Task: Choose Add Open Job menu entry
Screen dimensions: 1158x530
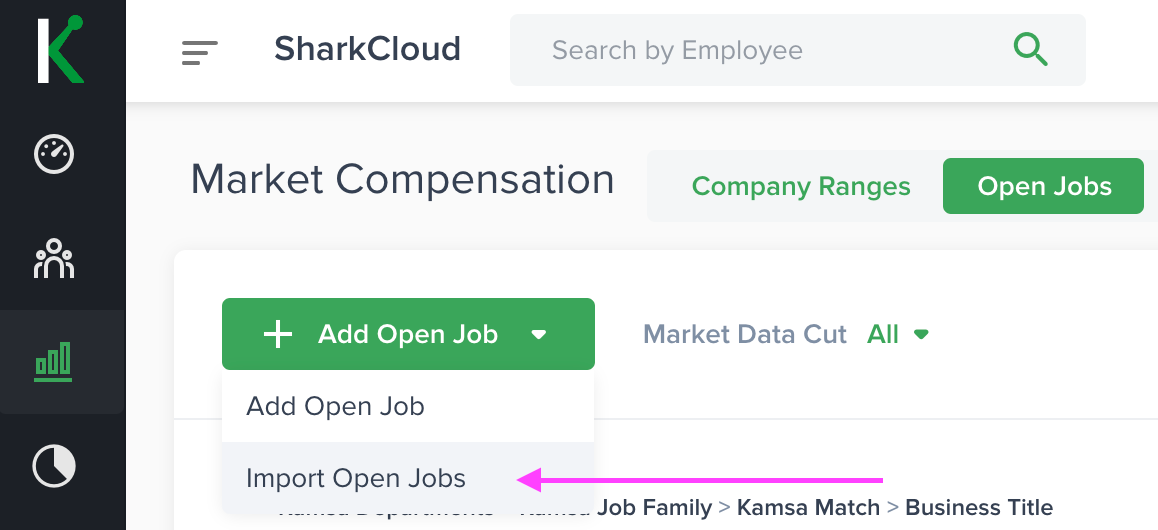Action: click(336, 406)
